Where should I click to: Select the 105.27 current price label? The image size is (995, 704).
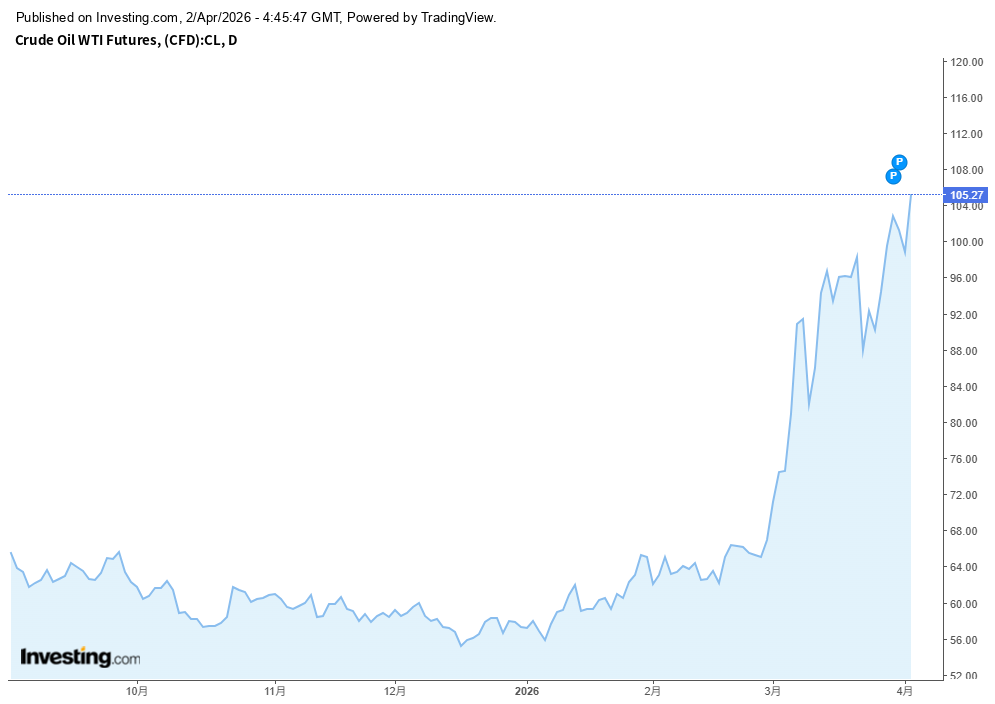pos(967,195)
